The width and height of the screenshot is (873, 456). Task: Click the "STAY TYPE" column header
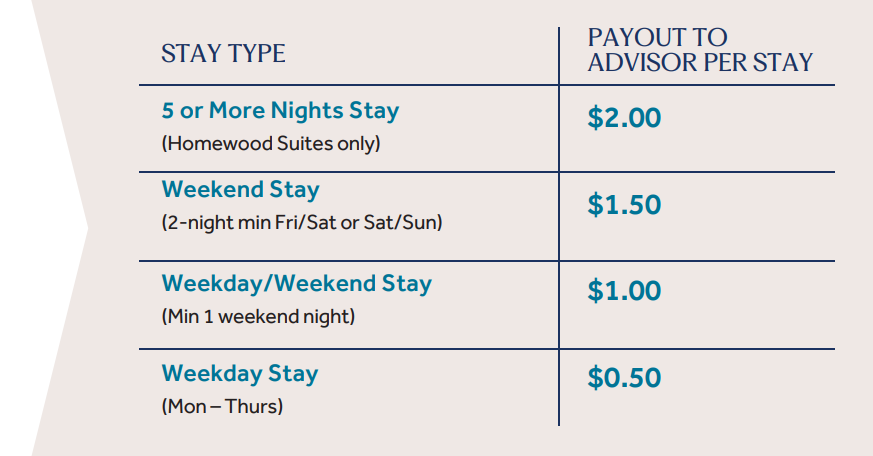(223, 54)
